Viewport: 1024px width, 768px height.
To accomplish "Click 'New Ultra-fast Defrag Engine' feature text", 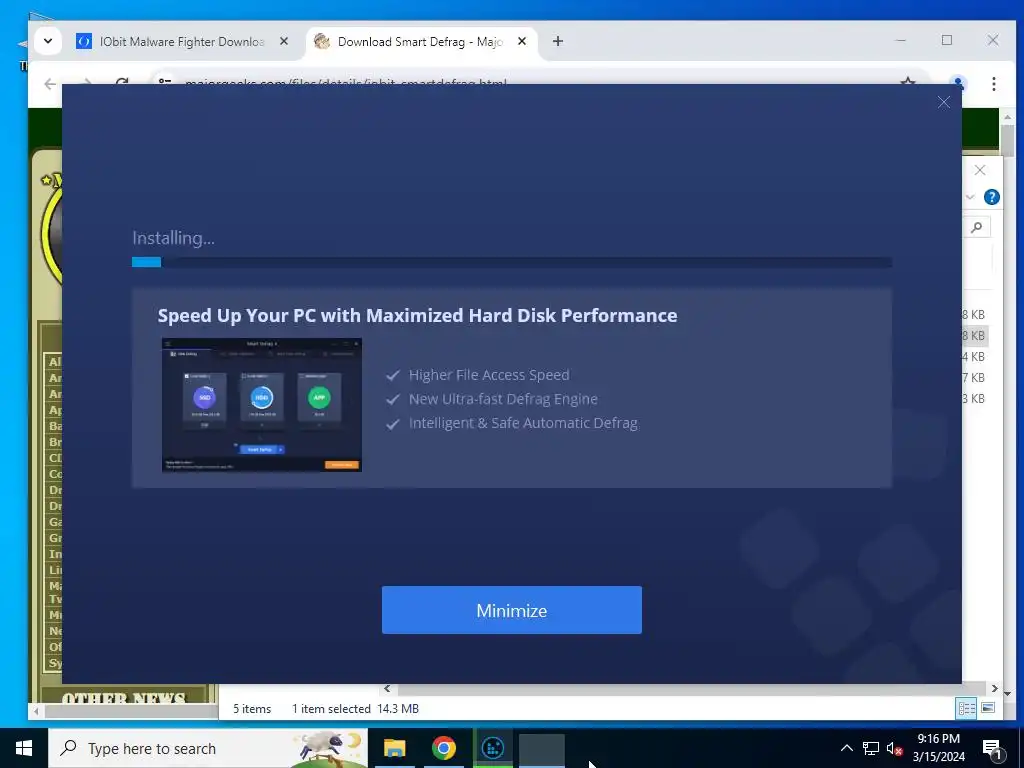I will tap(503, 399).
